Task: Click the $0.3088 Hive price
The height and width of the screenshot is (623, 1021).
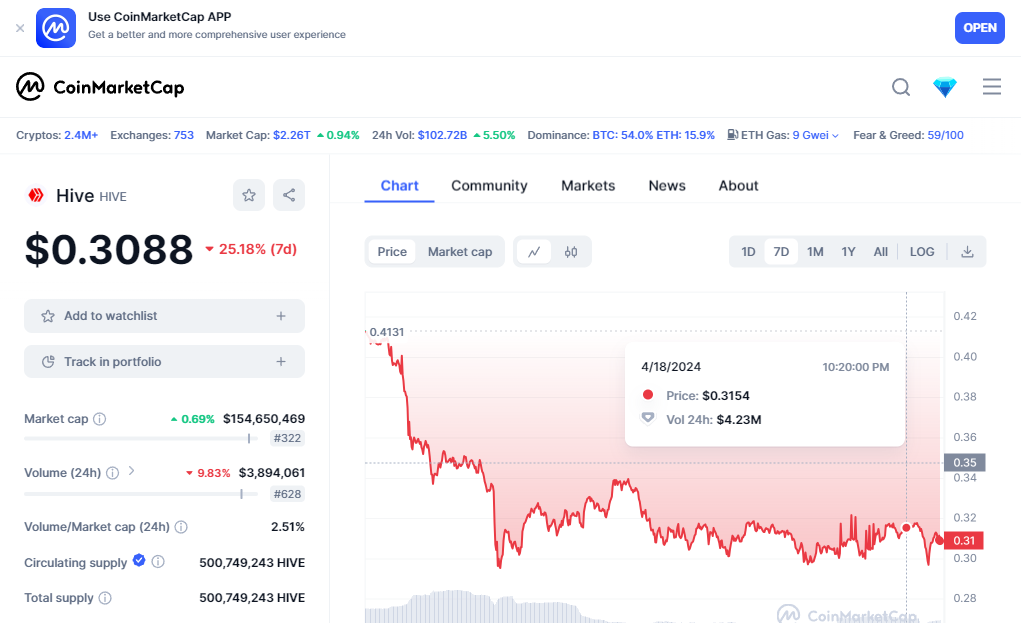Action: click(x=109, y=249)
